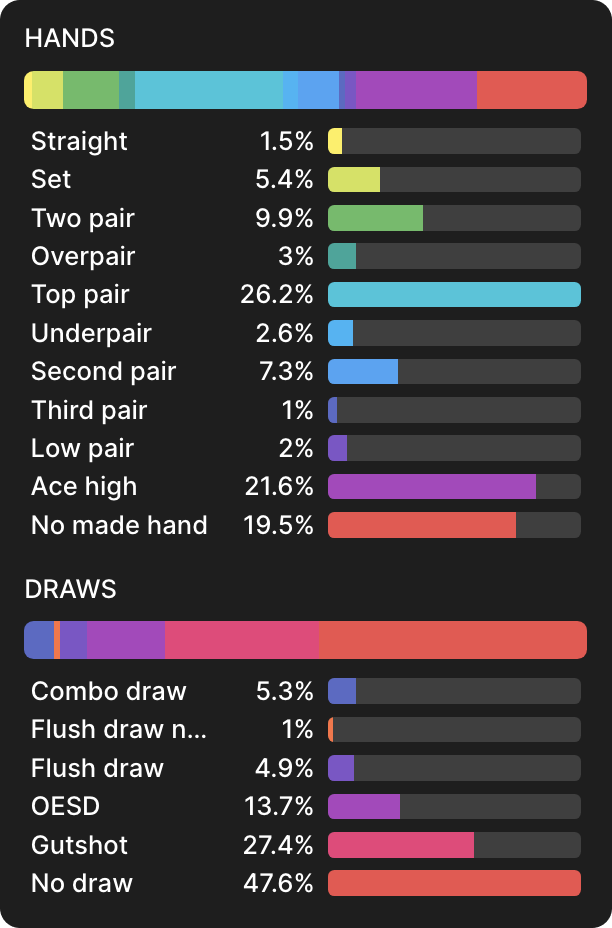Select the Underpair row label

91,333
